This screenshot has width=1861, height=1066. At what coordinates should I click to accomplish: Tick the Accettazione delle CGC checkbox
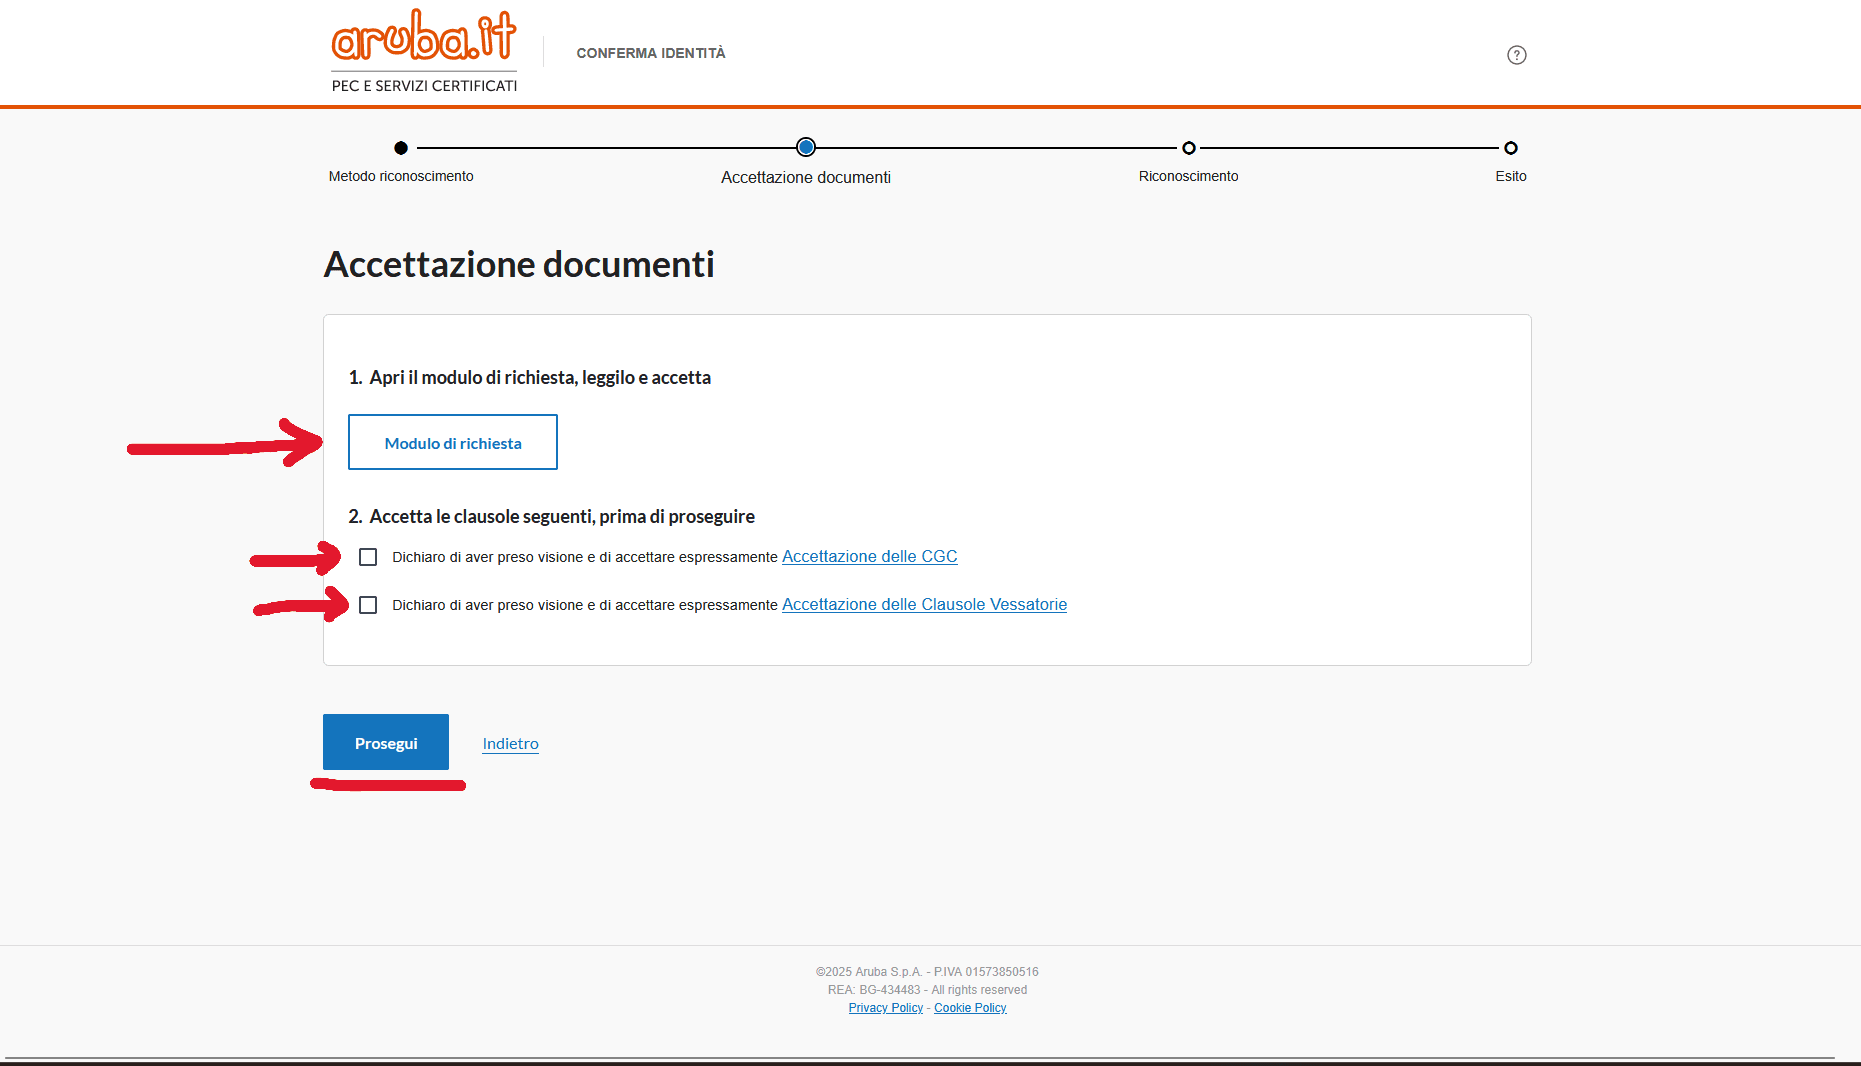point(368,557)
